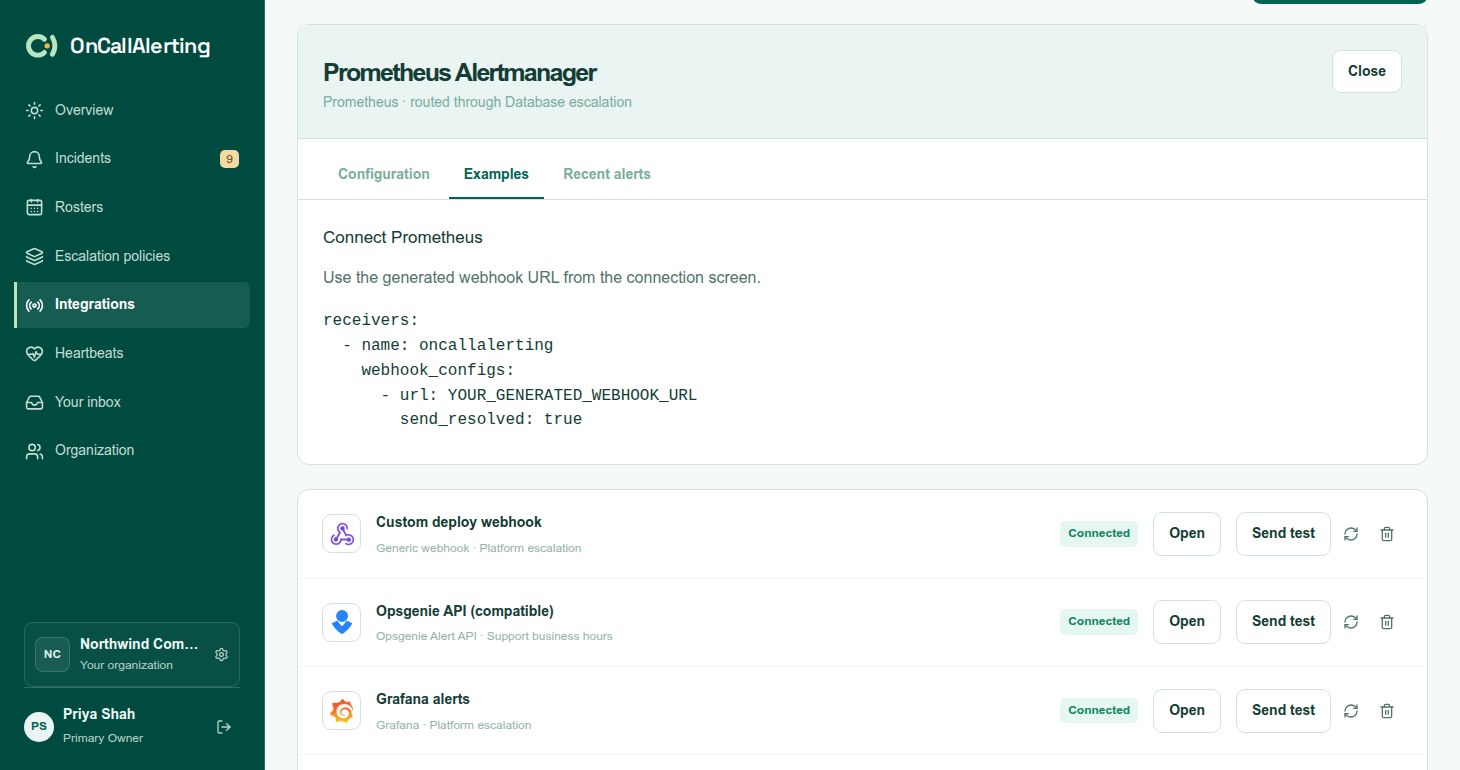Open the Opsgenie API integration
1460x770 pixels.
pyautogui.click(x=1187, y=621)
